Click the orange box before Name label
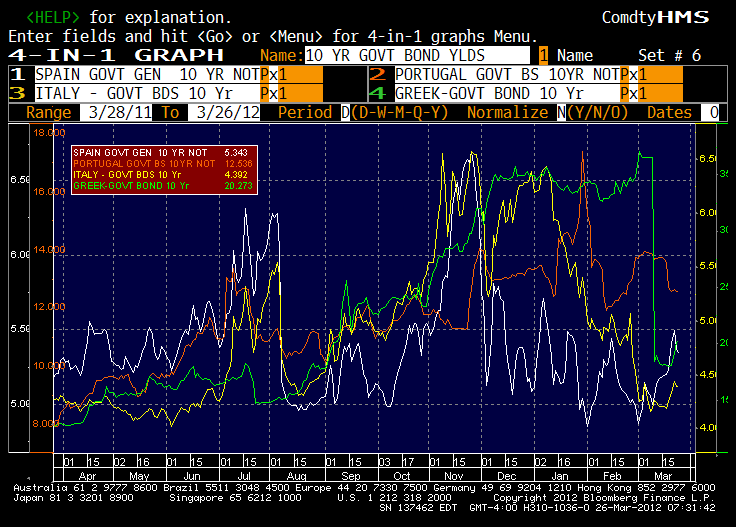 point(543,55)
